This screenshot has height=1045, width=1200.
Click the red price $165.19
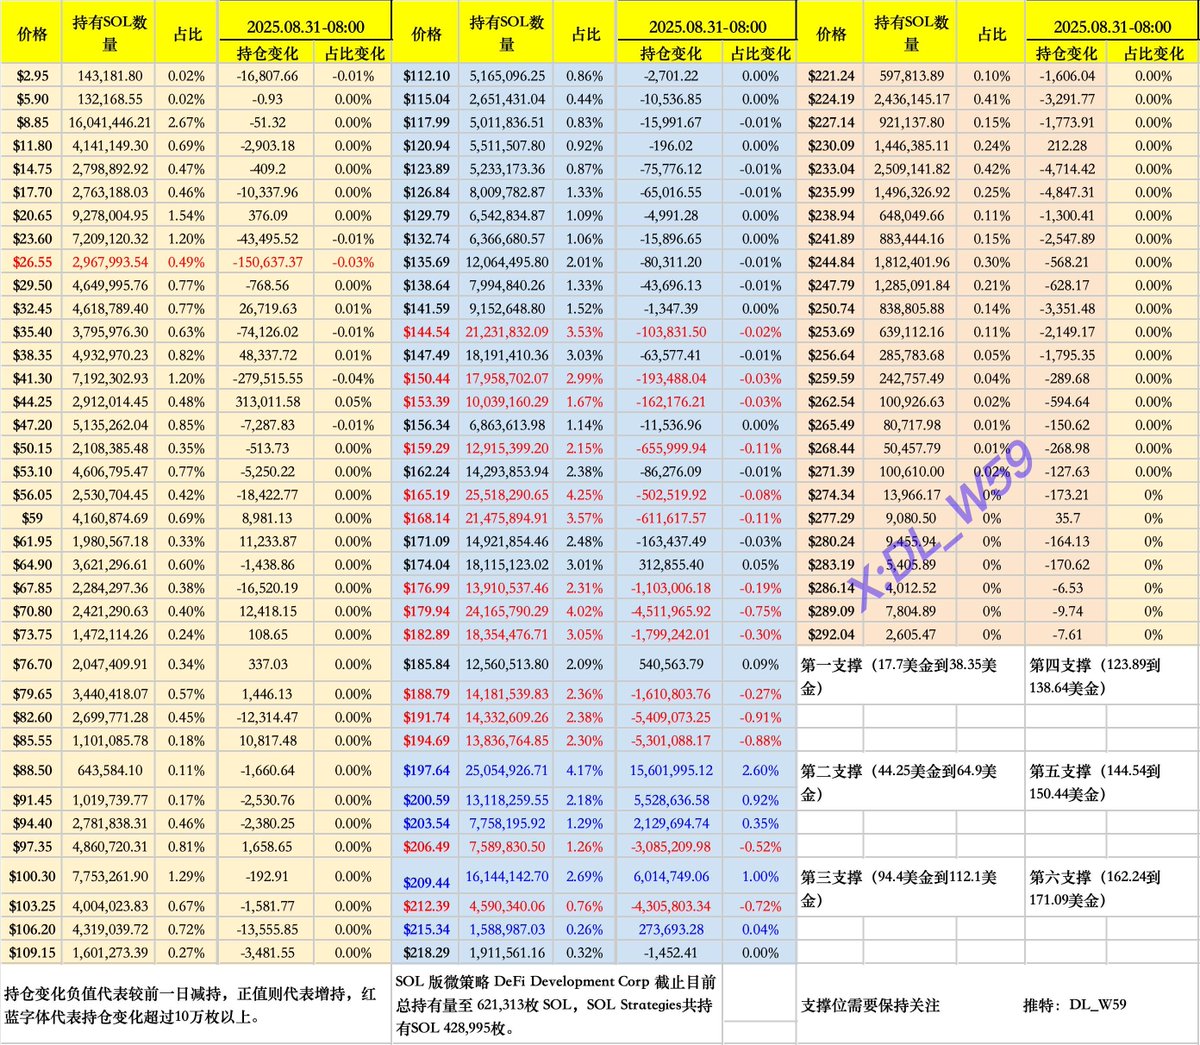tap(426, 494)
